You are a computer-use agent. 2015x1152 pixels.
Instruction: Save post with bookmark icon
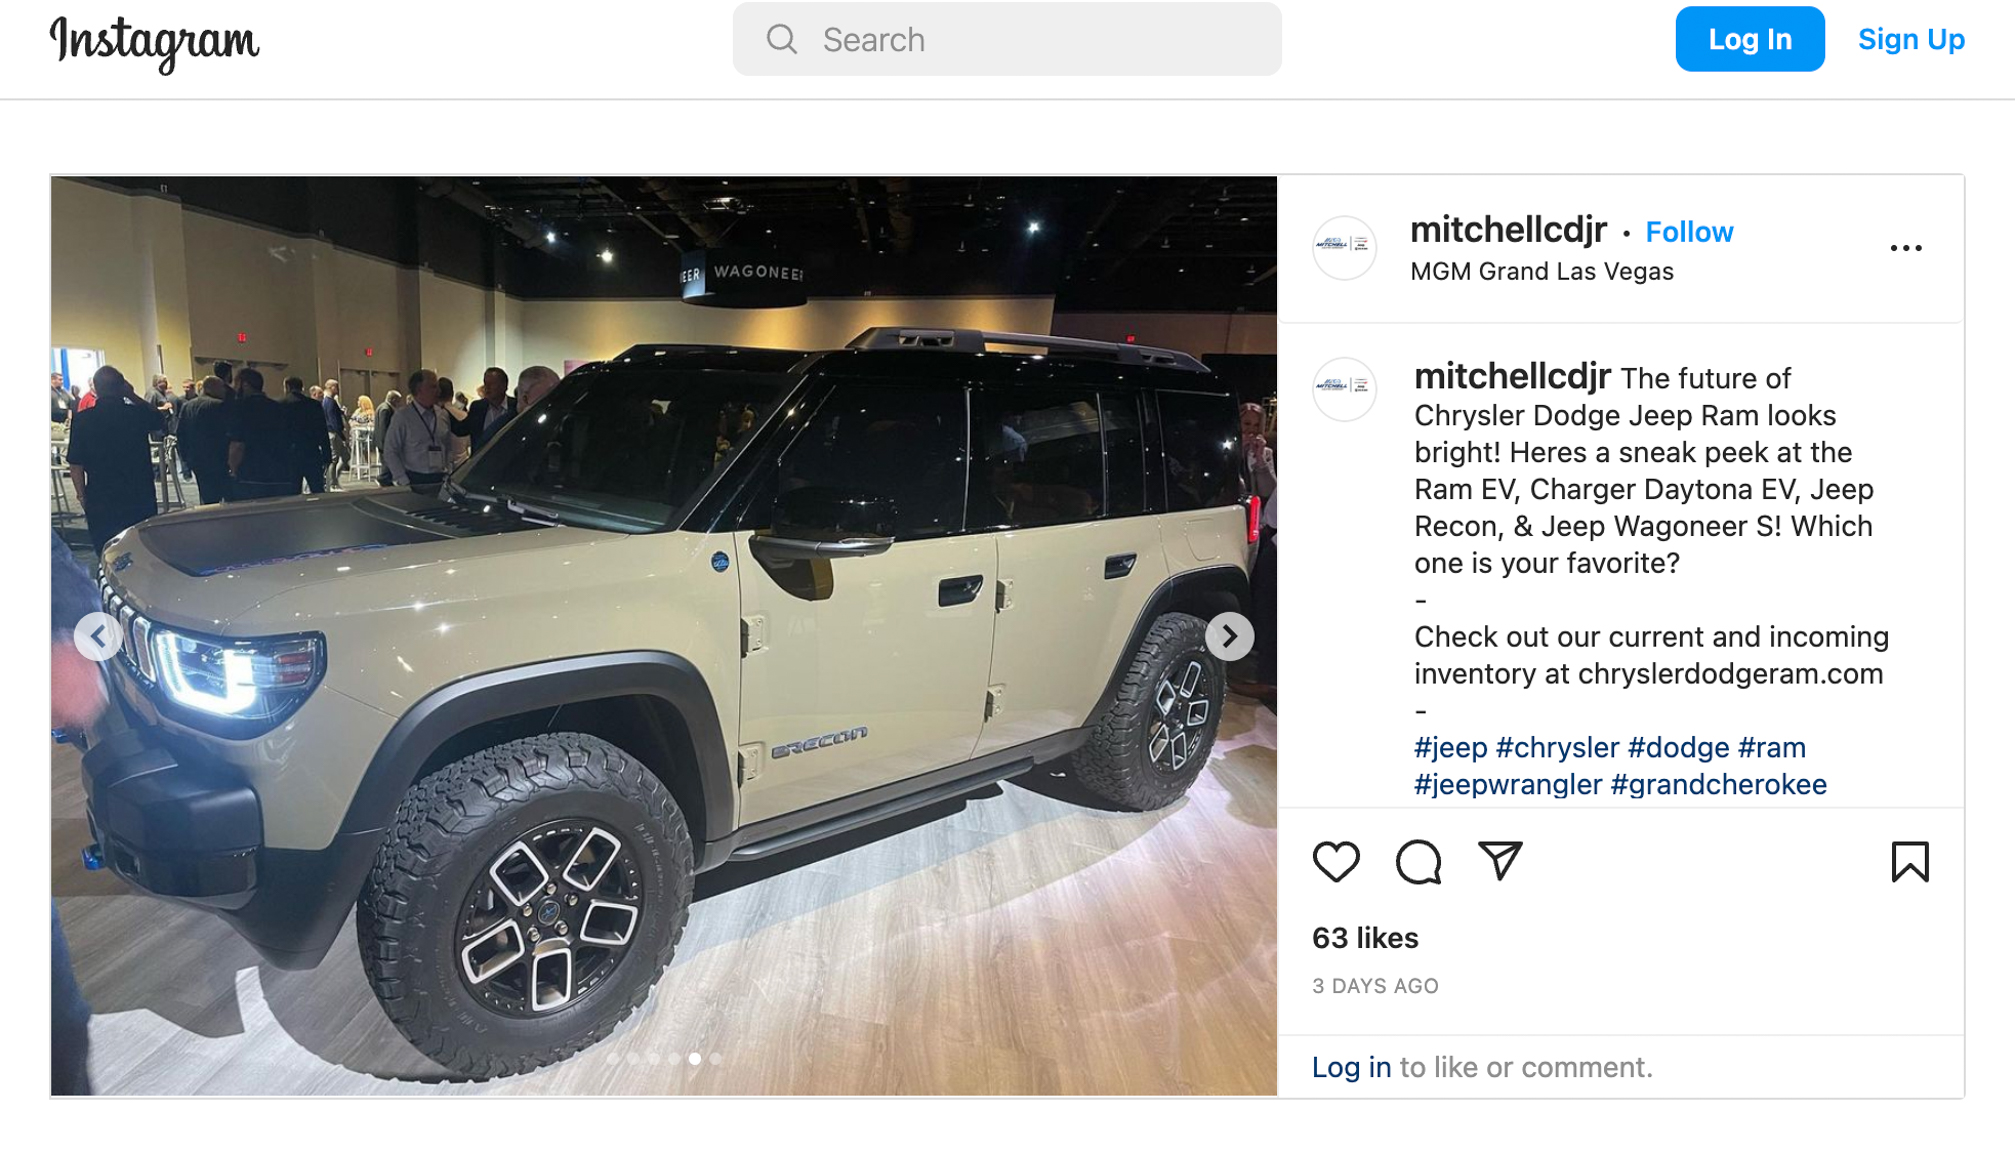pyautogui.click(x=1909, y=861)
